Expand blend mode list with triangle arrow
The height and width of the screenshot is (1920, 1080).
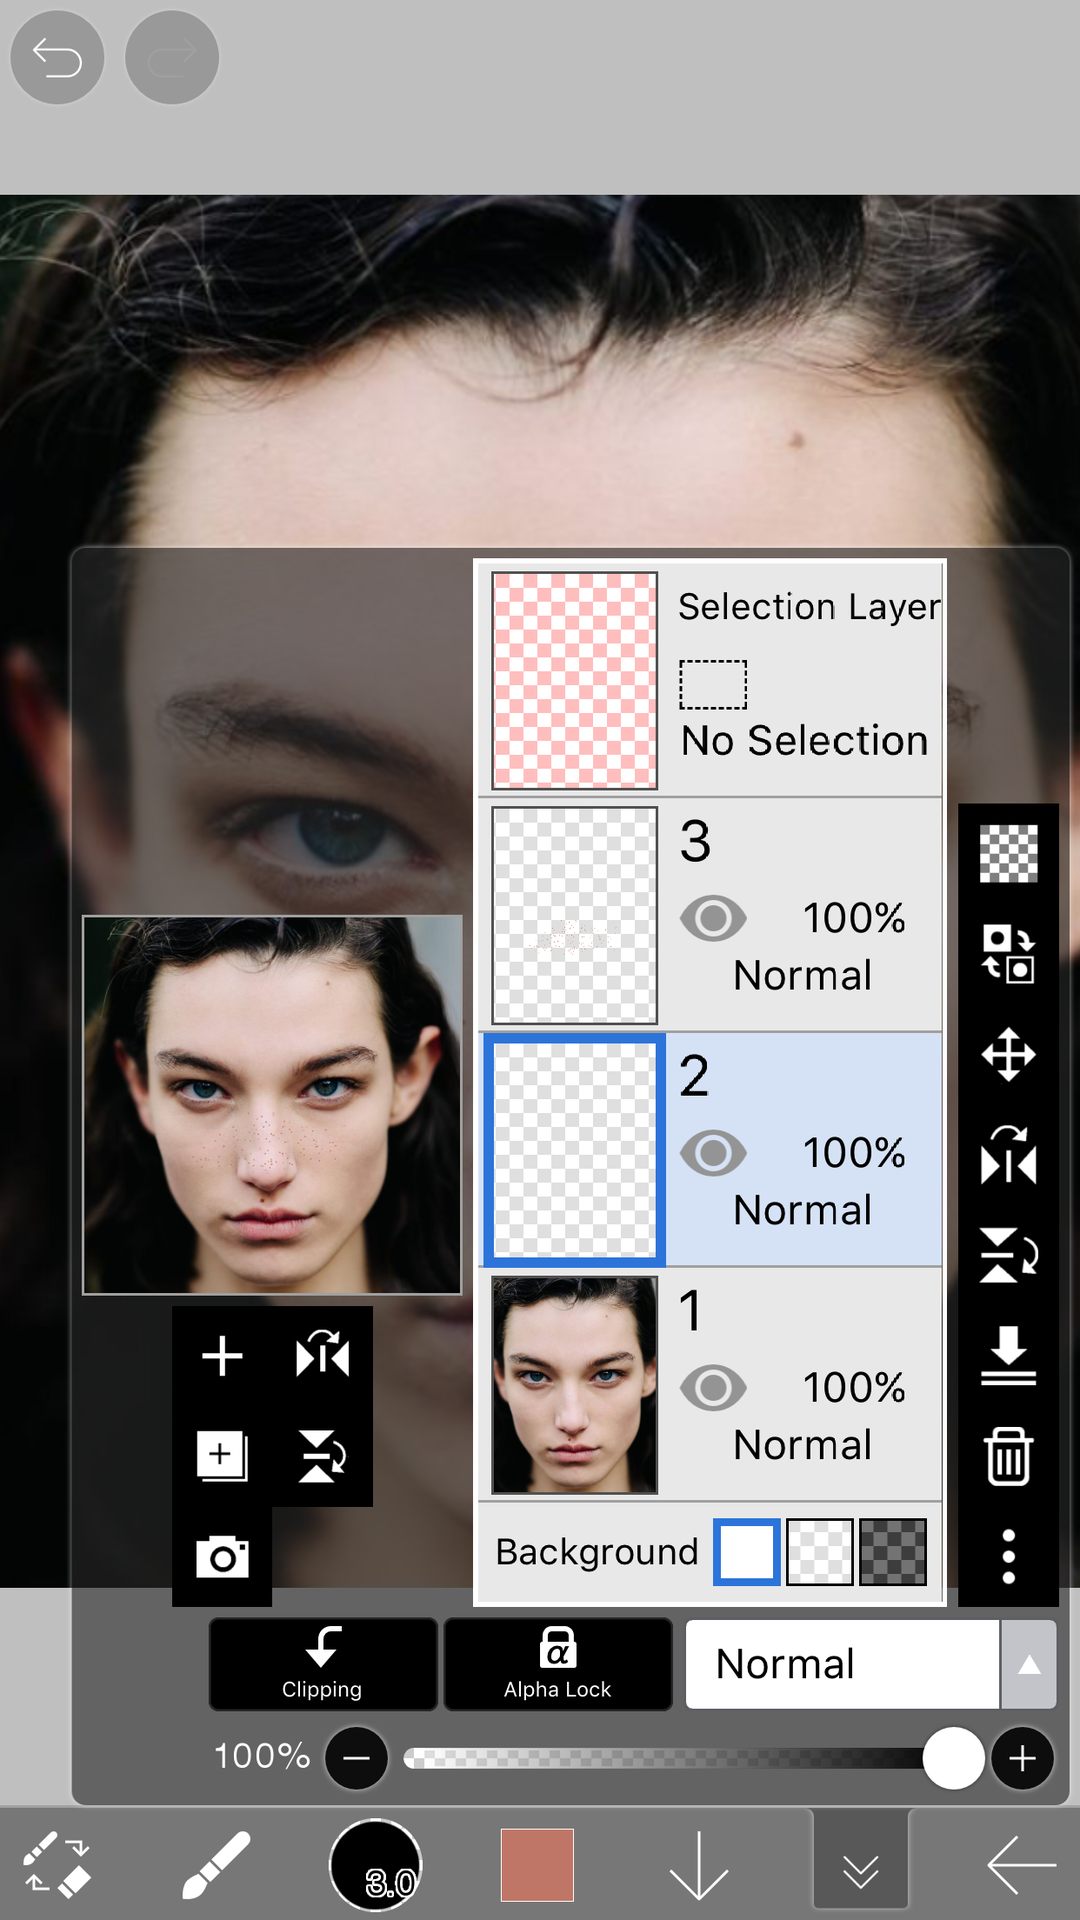[x=1029, y=1664]
